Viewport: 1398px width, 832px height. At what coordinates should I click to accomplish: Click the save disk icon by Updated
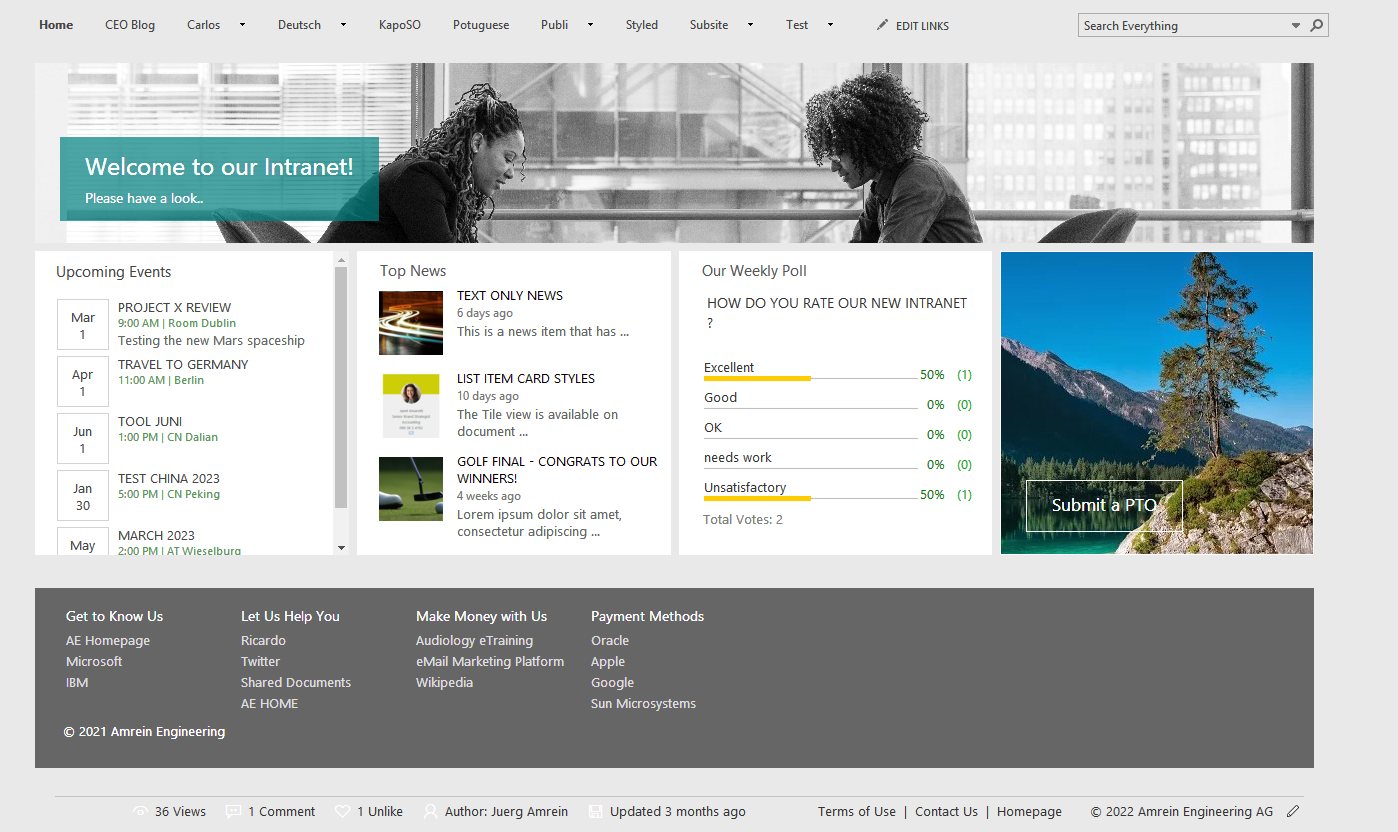point(595,811)
